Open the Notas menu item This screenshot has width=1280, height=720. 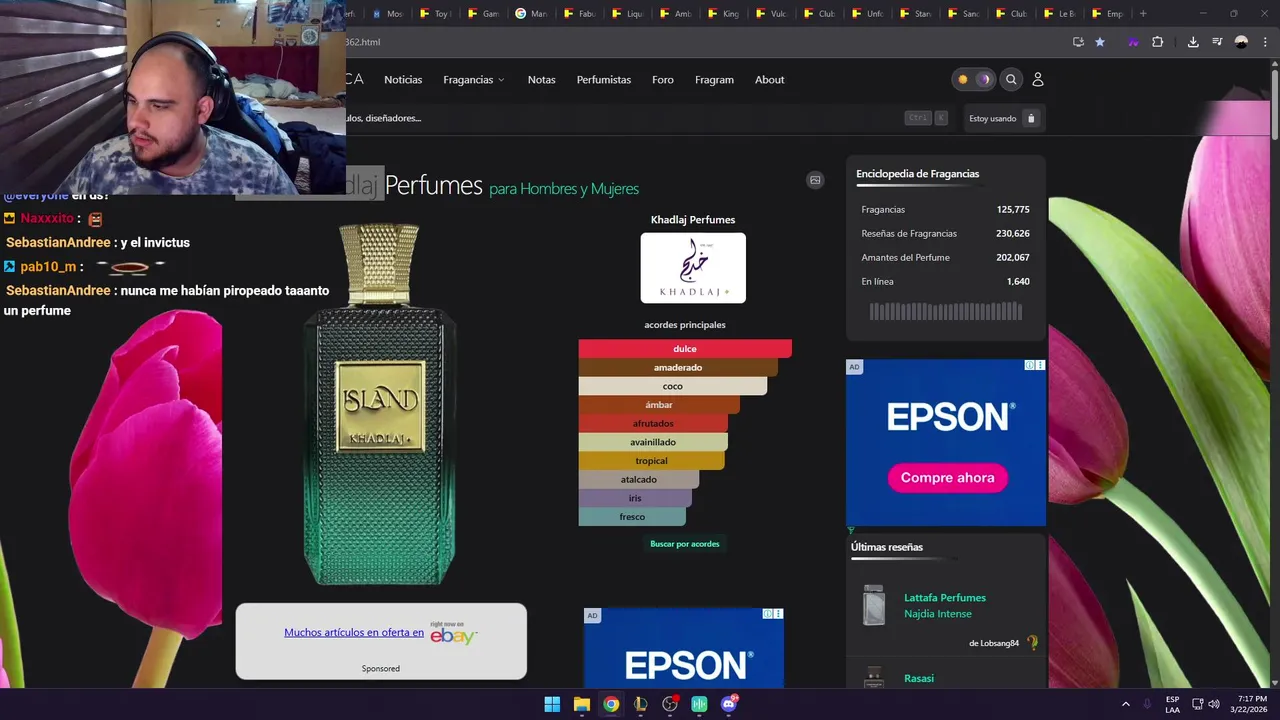pos(541,80)
